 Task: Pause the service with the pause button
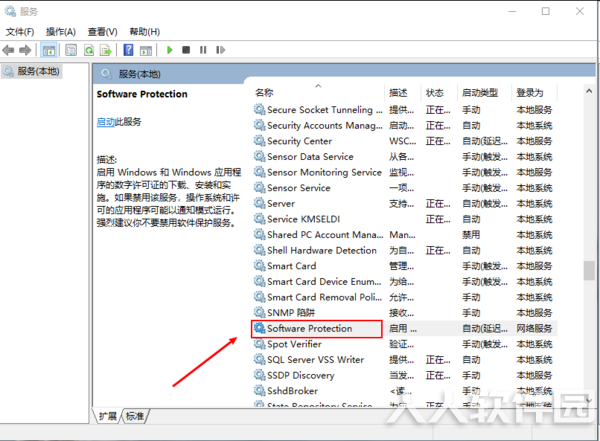203,50
